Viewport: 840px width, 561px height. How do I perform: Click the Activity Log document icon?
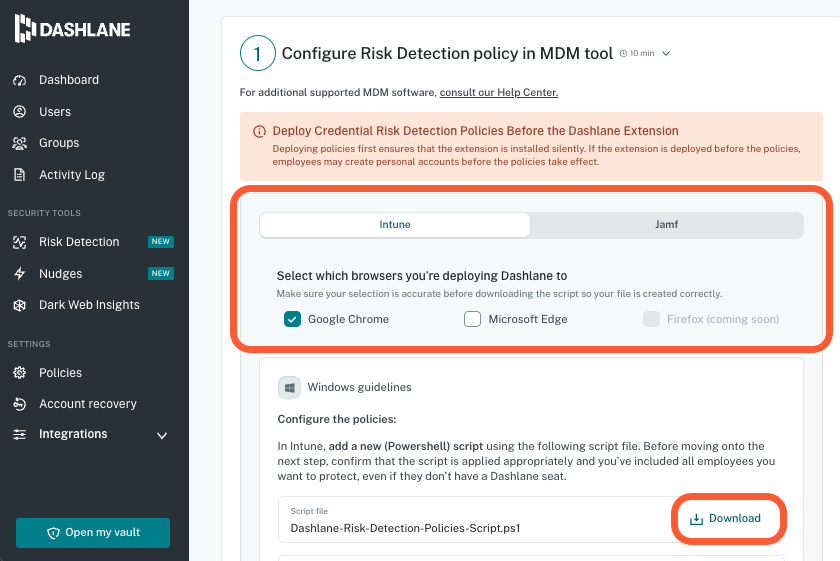[x=20, y=175]
